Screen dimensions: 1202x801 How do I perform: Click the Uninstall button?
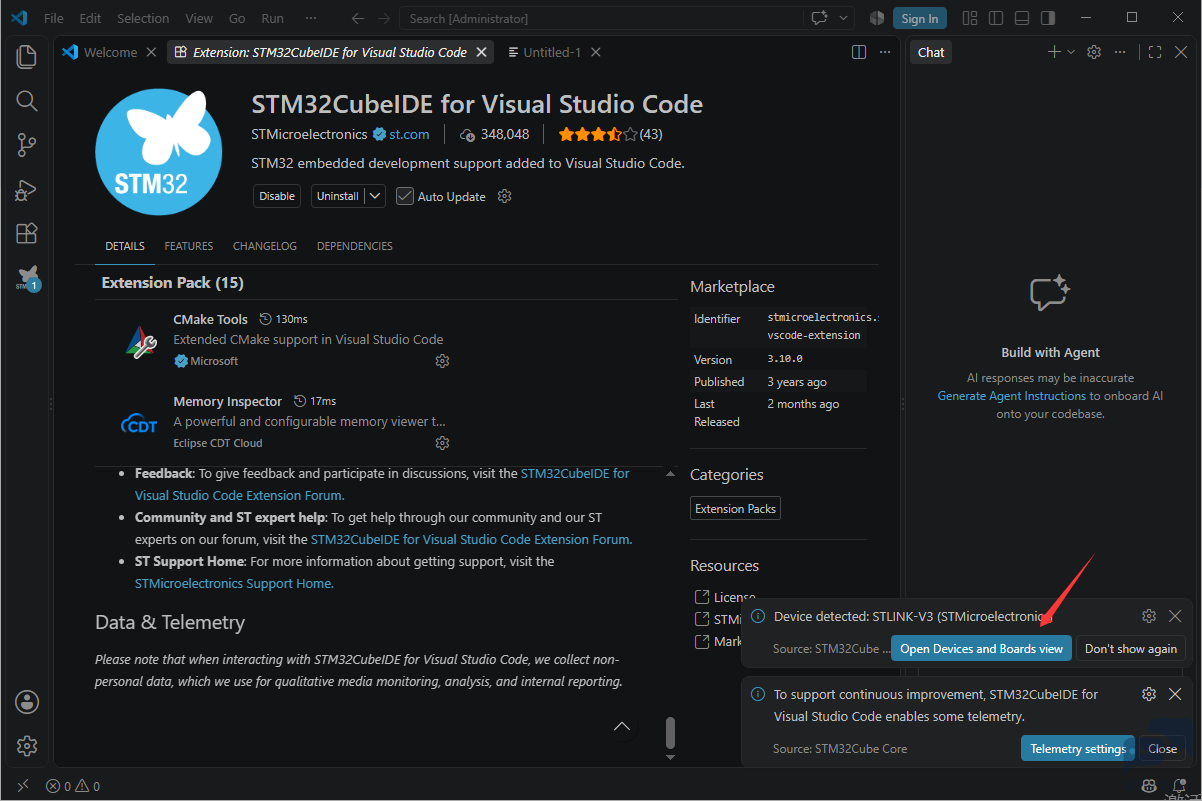point(338,196)
